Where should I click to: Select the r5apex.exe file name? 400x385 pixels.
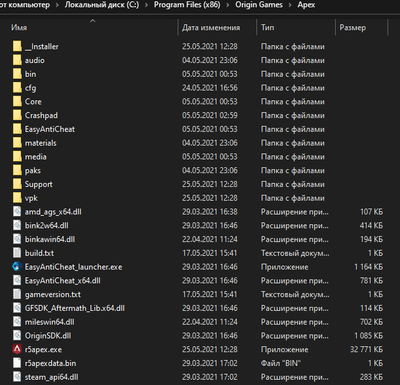click(x=43, y=350)
